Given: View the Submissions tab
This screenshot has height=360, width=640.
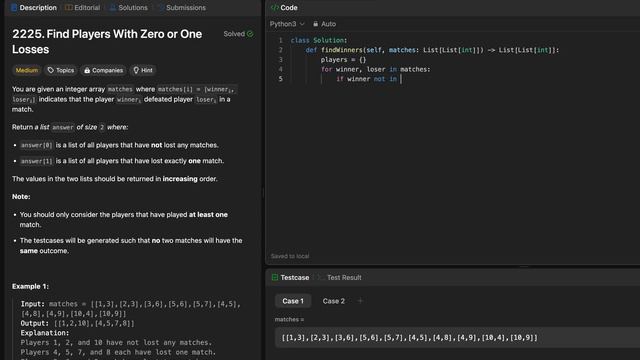Looking at the screenshot, I should [x=182, y=8].
